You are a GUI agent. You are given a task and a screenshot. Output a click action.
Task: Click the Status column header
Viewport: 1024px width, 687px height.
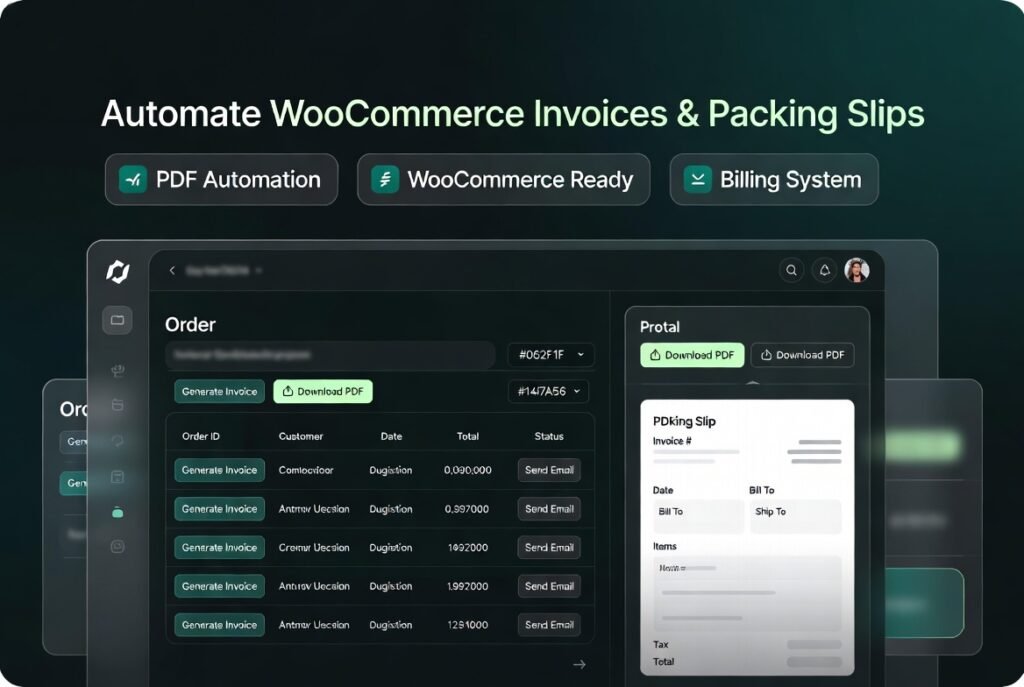coord(549,436)
